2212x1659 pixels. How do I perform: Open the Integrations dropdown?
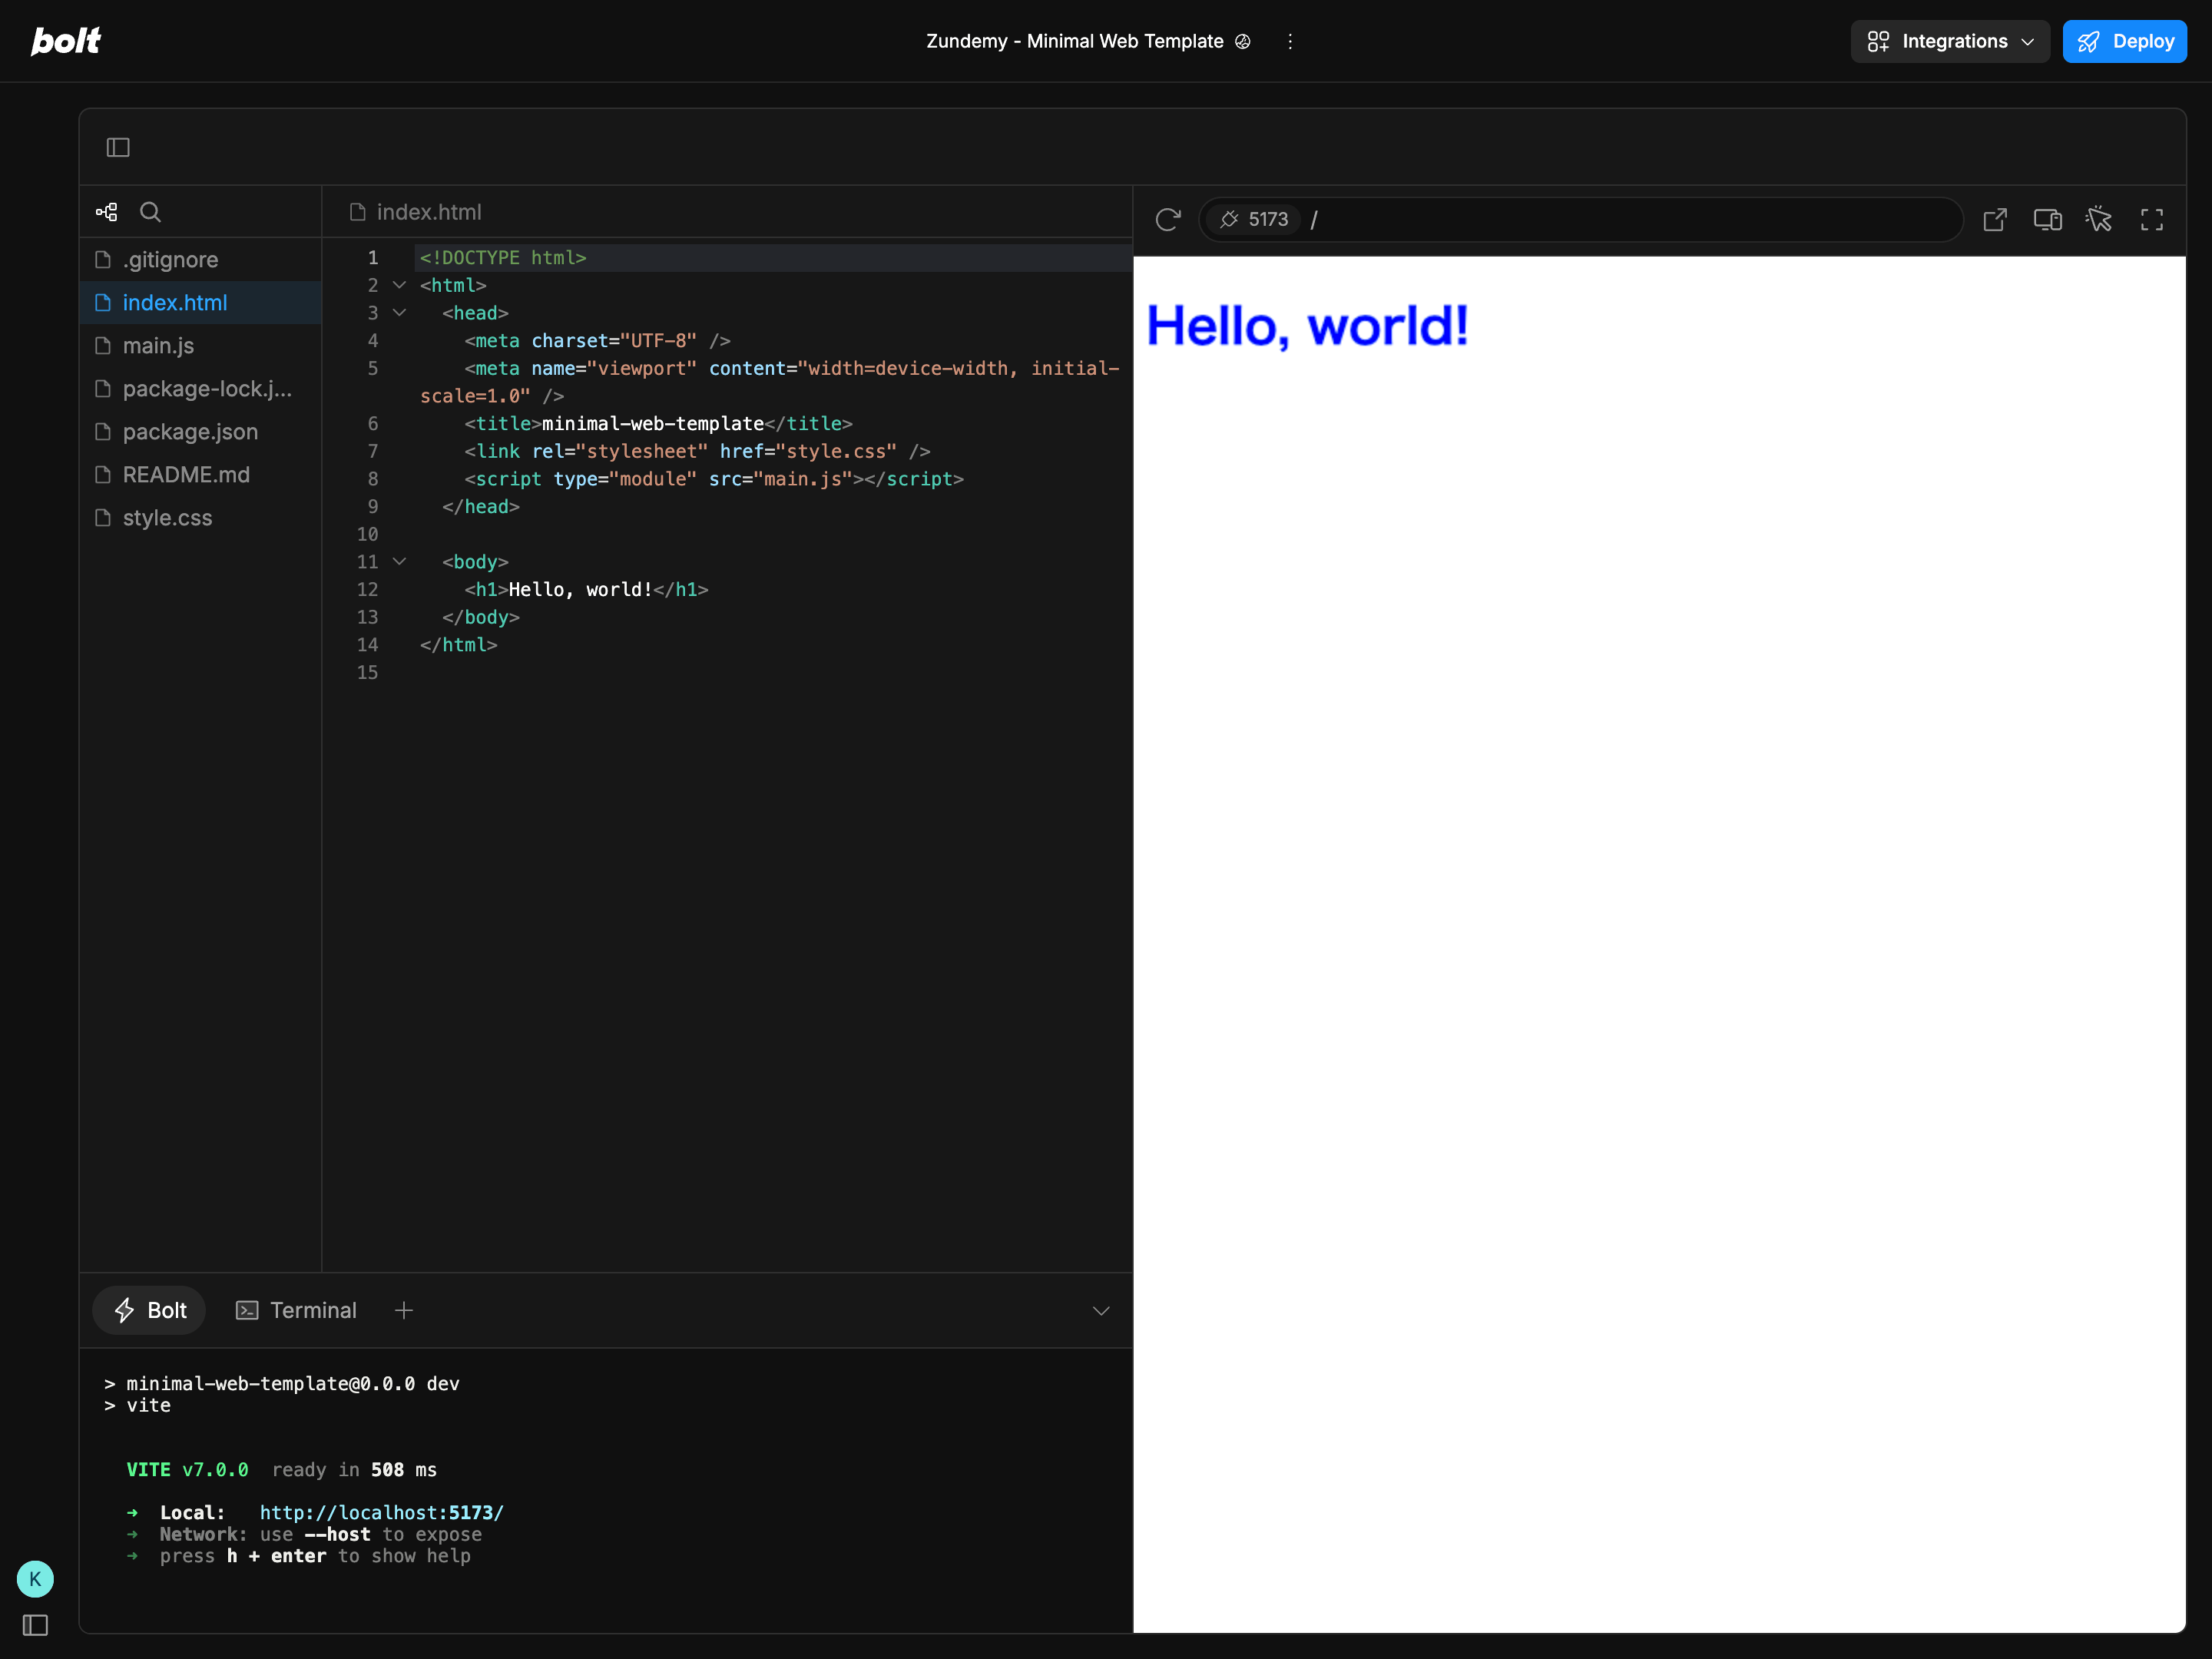pyautogui.click(x=1950, y=41)
